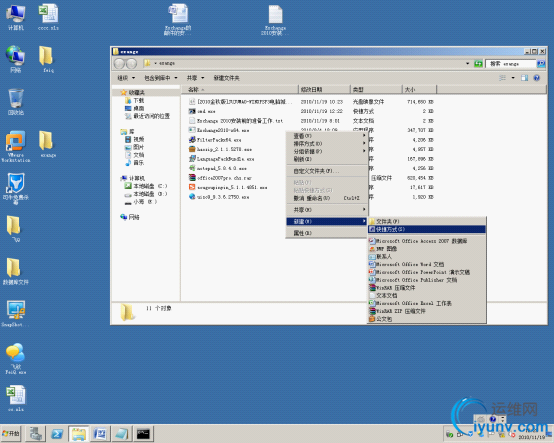Click the command prompt icon in taskbar
Image resolution: width=554 pixels, height=443 pixels.
[x=143, y=433]
